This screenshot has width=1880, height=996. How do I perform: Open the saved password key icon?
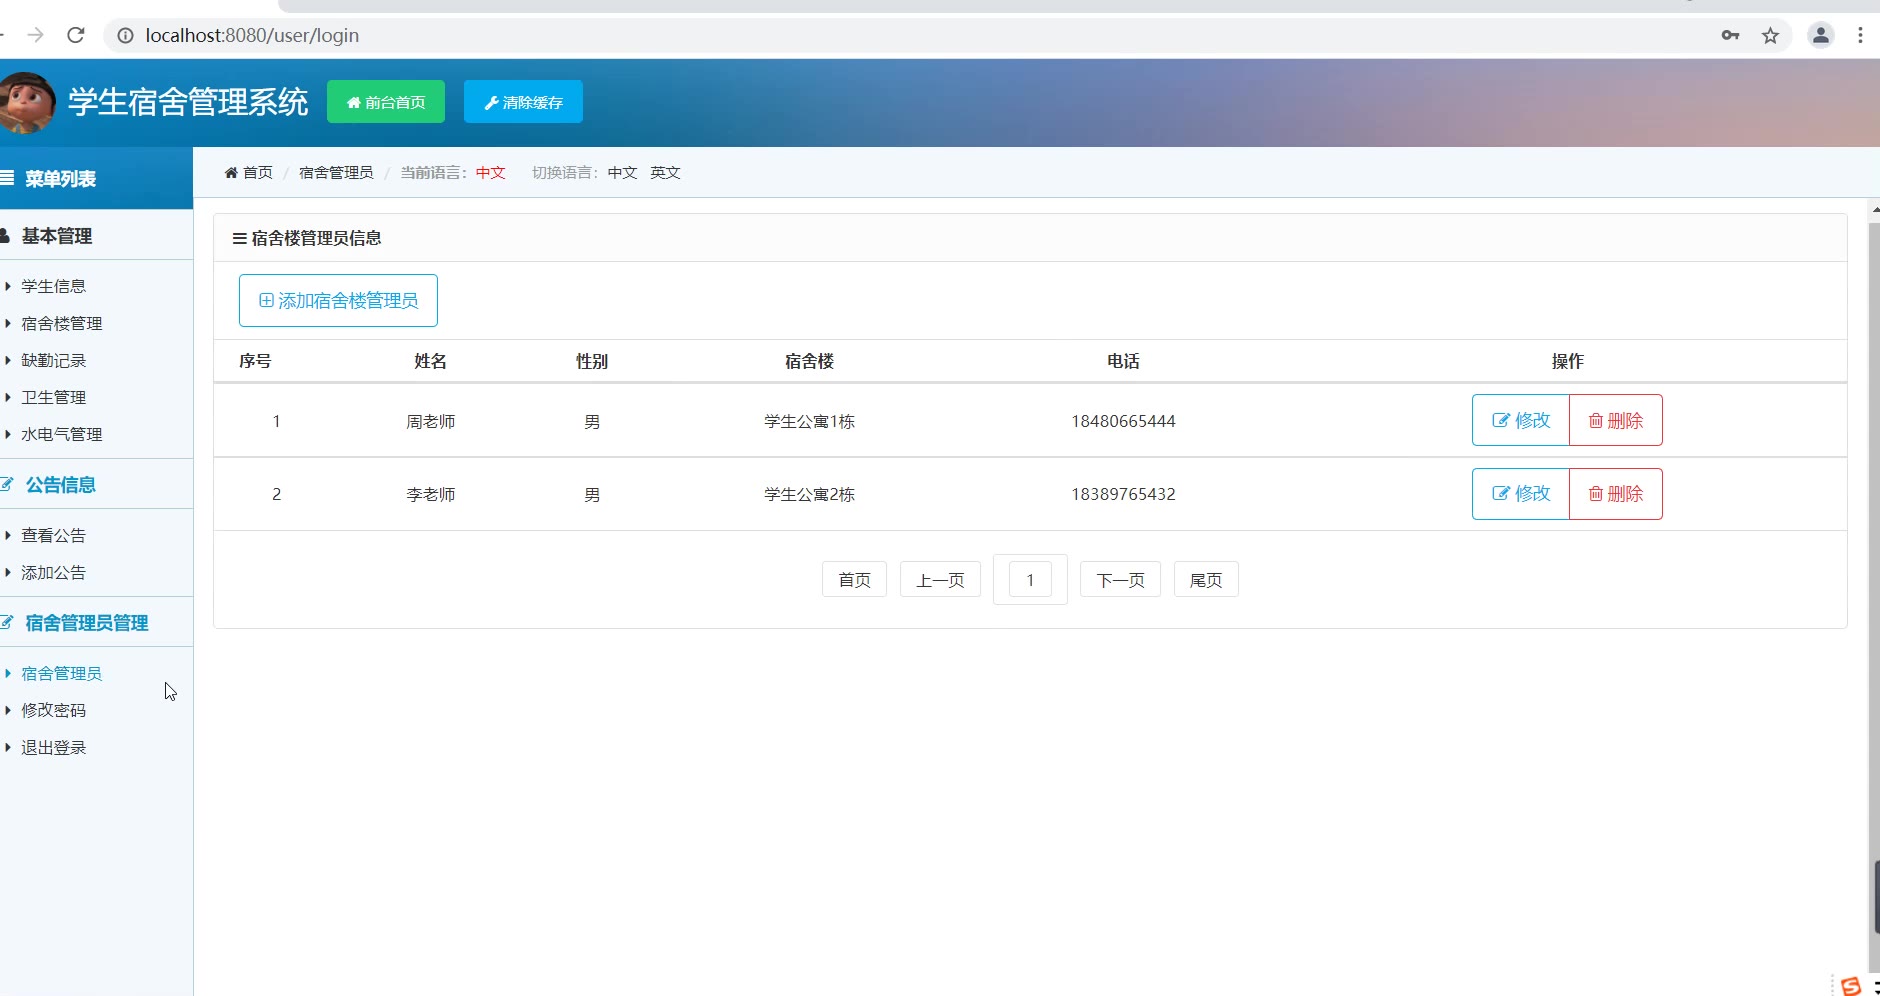(x=1730, y=35)
